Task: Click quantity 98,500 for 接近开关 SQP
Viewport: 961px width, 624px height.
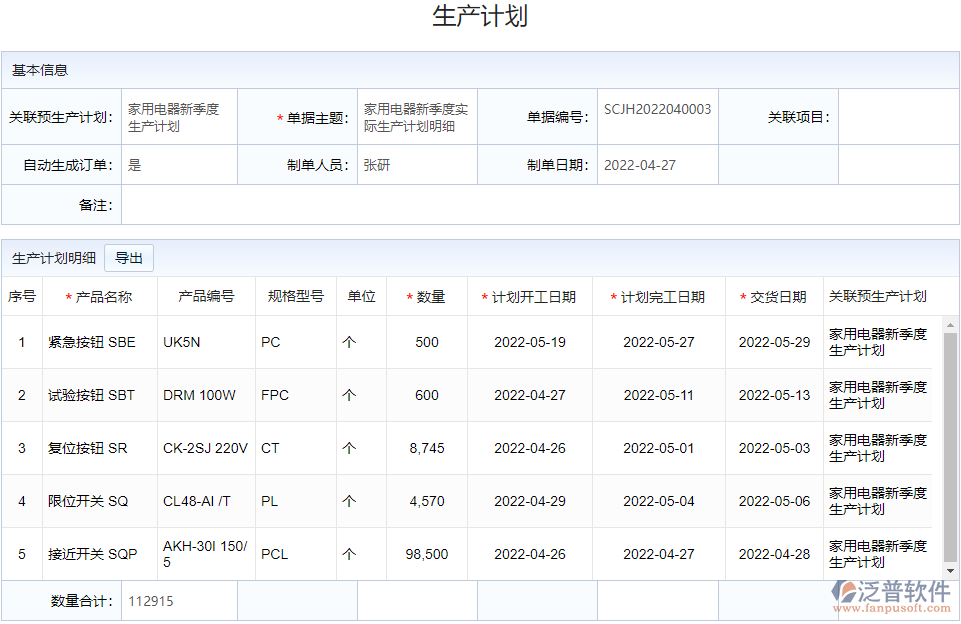Action: (426, 554)
